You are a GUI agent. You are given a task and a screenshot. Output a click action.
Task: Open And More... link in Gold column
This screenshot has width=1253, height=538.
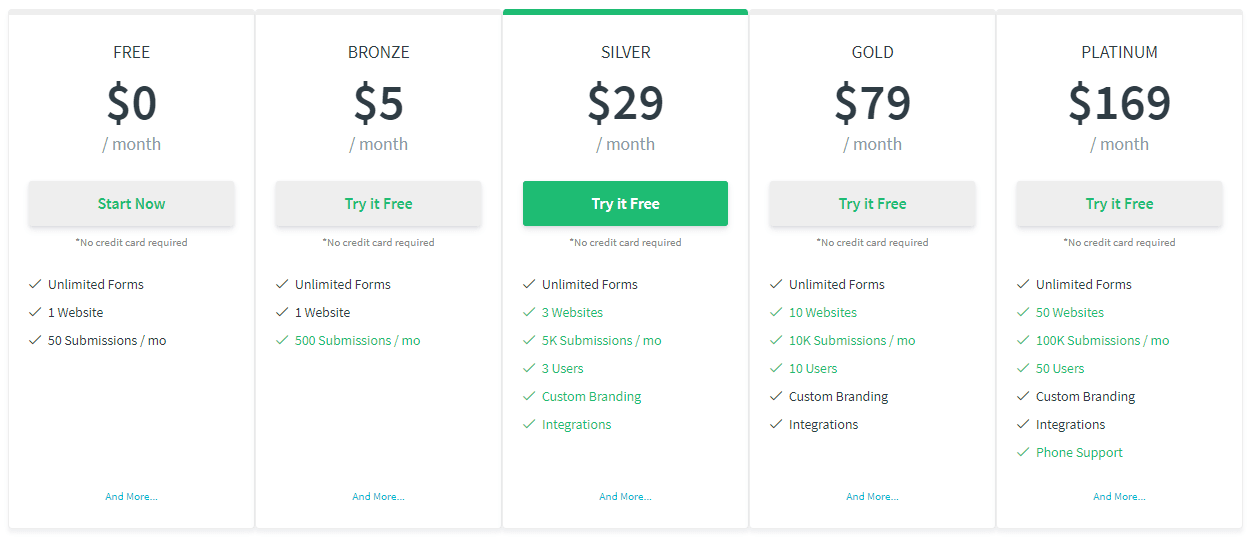pyautogui.click(x=872, y=497)
